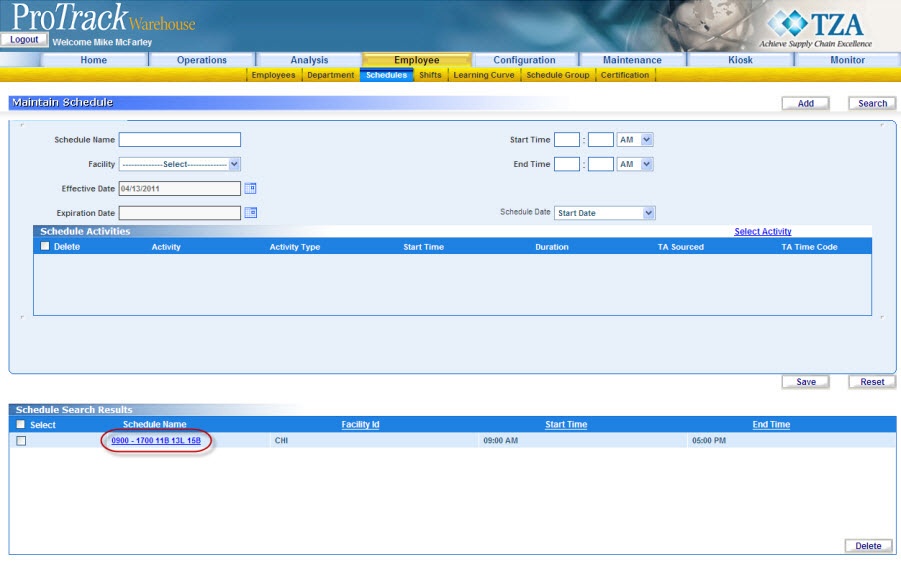Toggle the Delete all activities checkbox
The height and width of the screenshot is (564, 901).
point(45,246)
